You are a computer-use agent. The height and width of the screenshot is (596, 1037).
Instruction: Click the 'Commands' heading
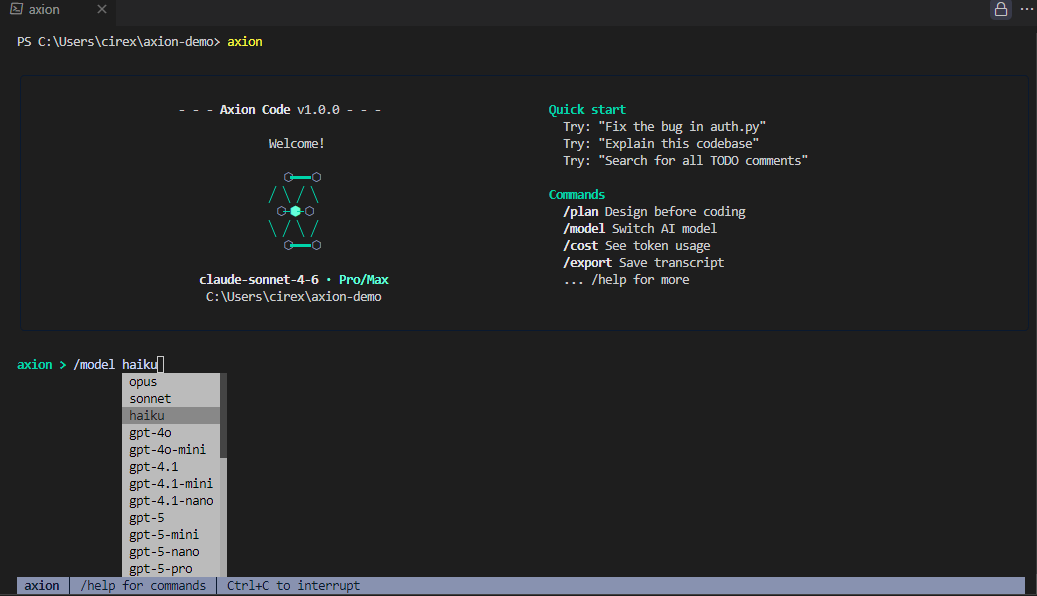pos(577,194)
